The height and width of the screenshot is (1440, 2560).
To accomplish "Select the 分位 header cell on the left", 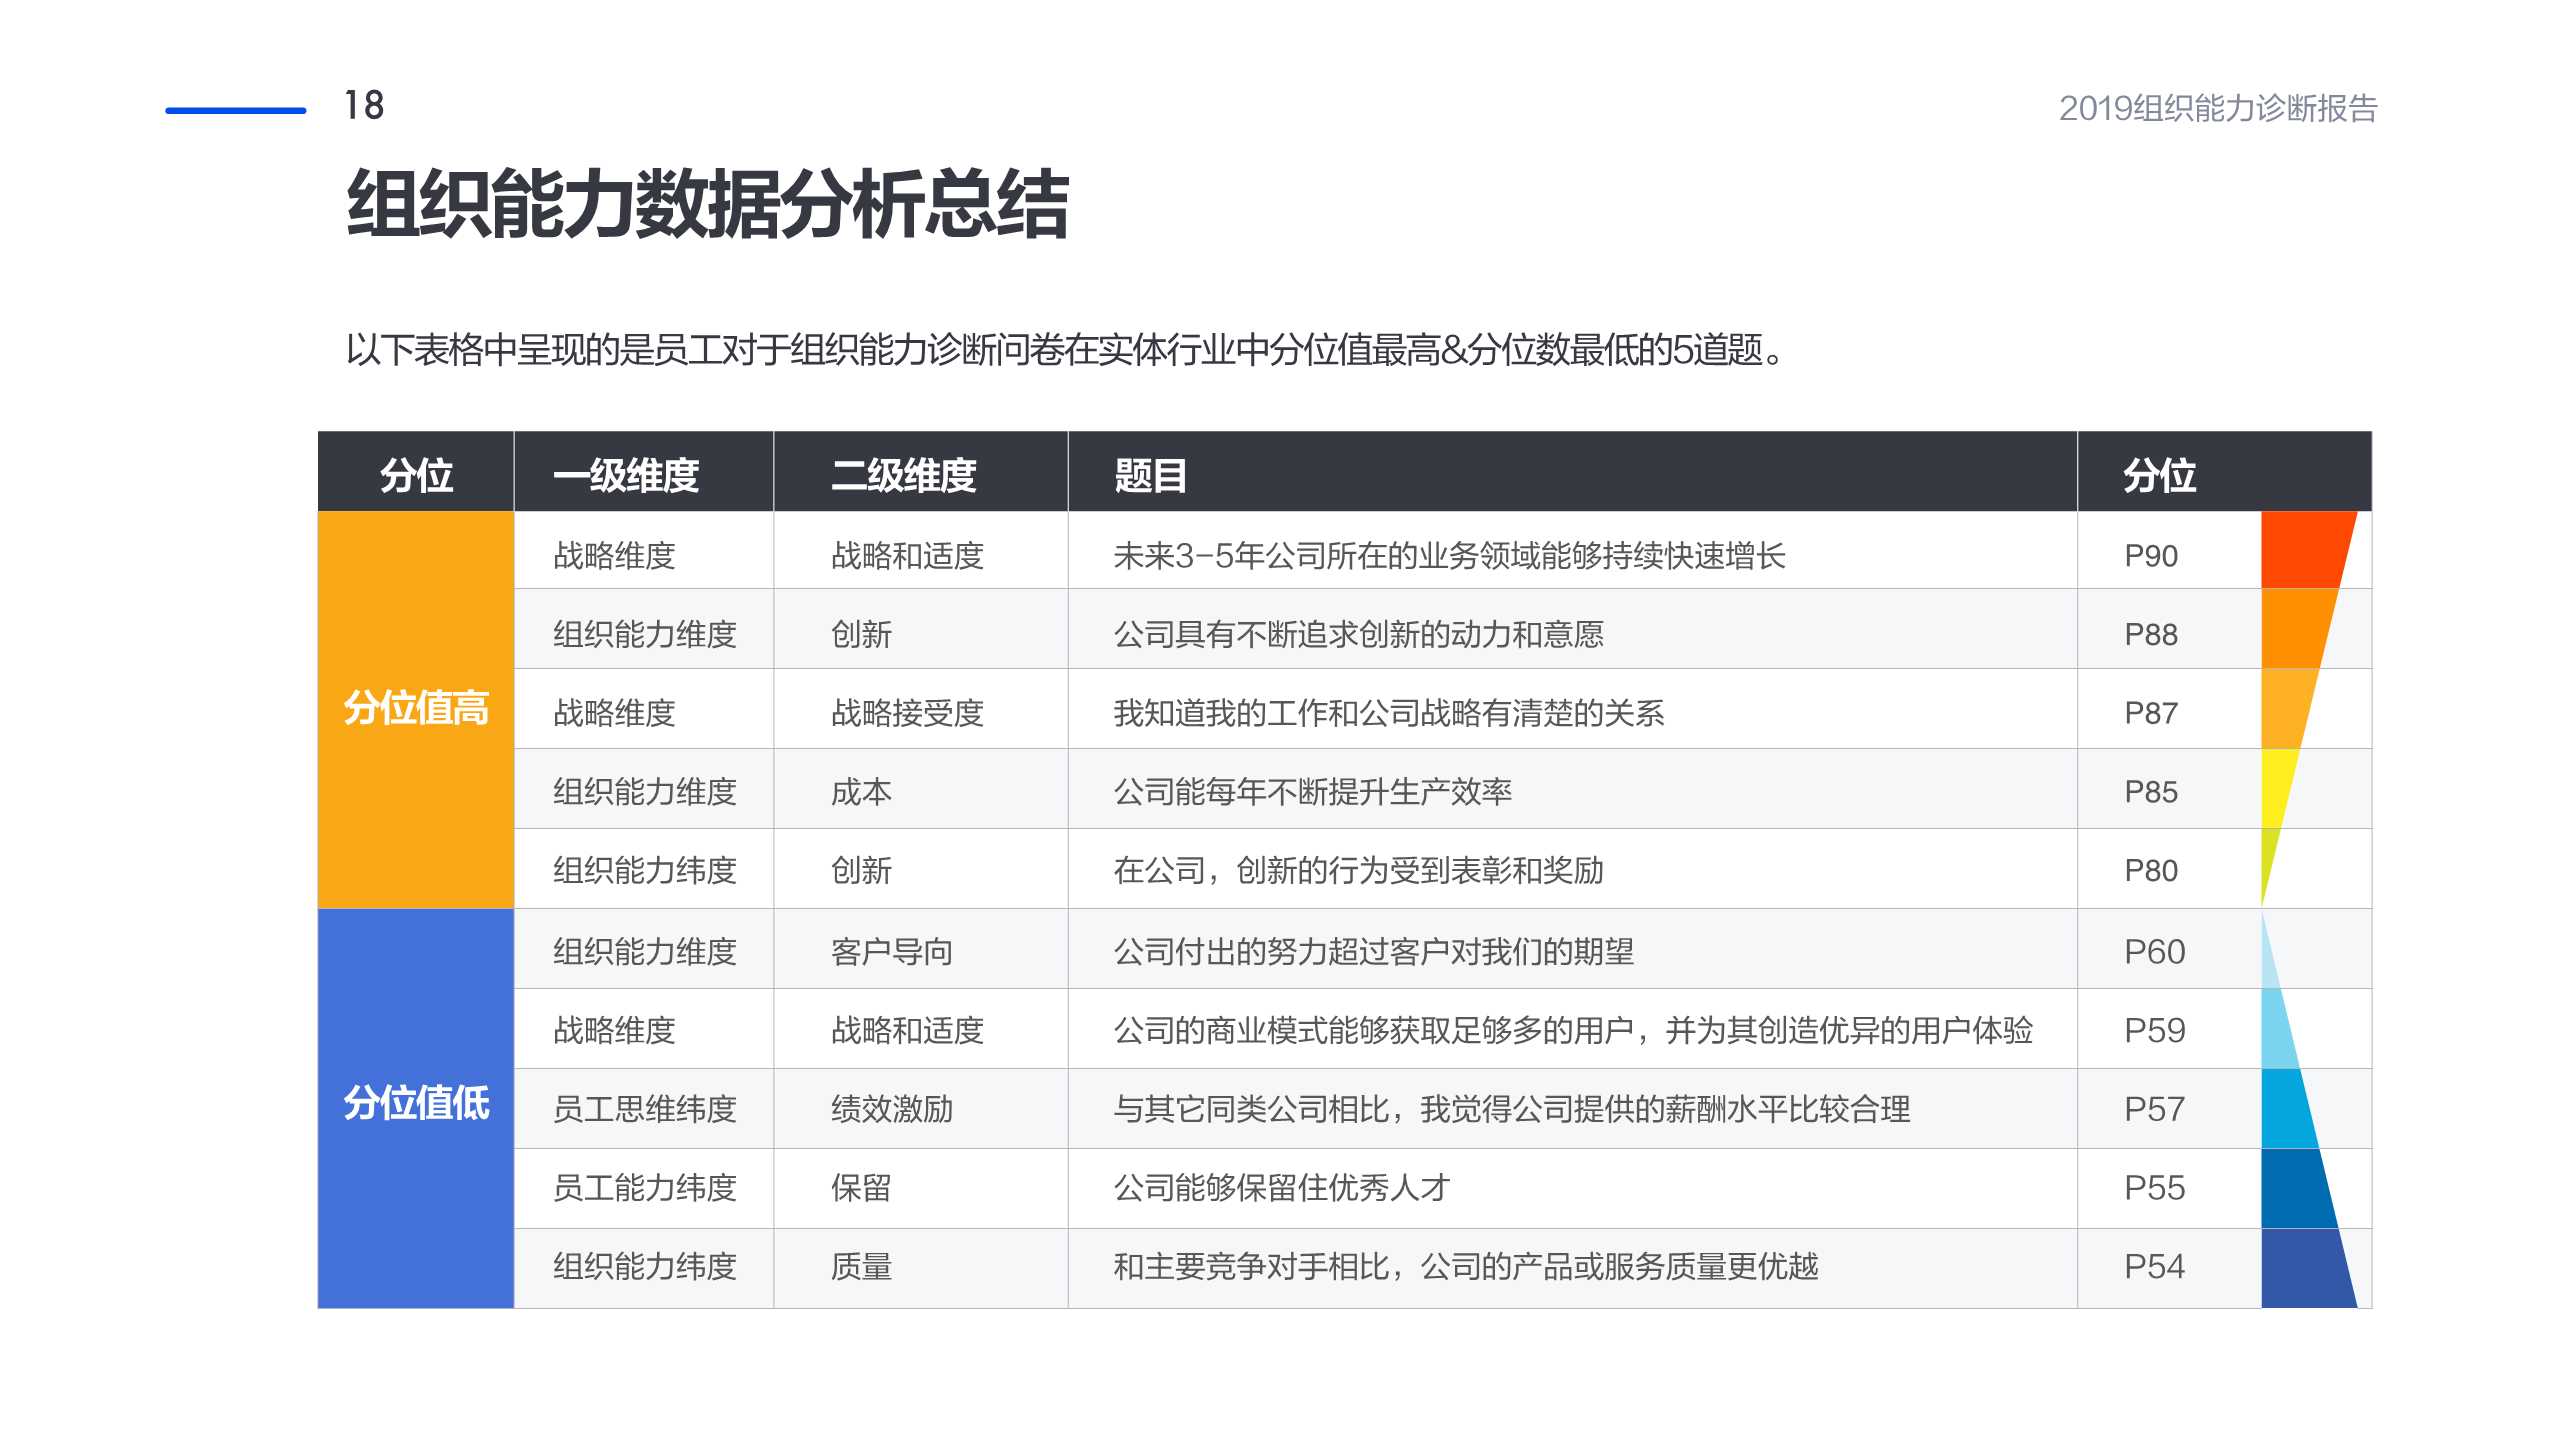I will pyautogui.click(x=416, y=475).
